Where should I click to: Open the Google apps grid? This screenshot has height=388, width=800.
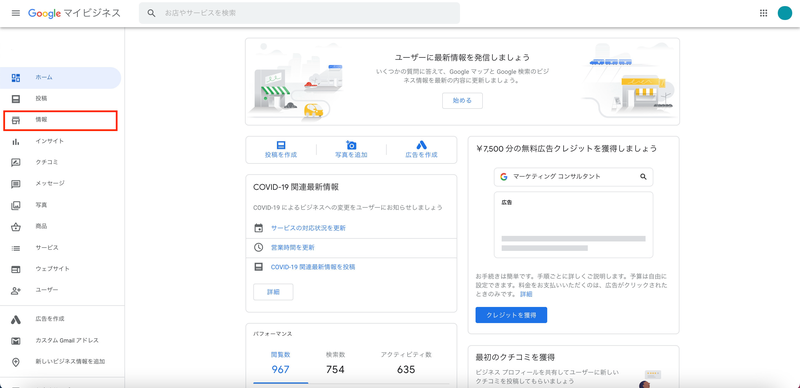click(763, 13)
